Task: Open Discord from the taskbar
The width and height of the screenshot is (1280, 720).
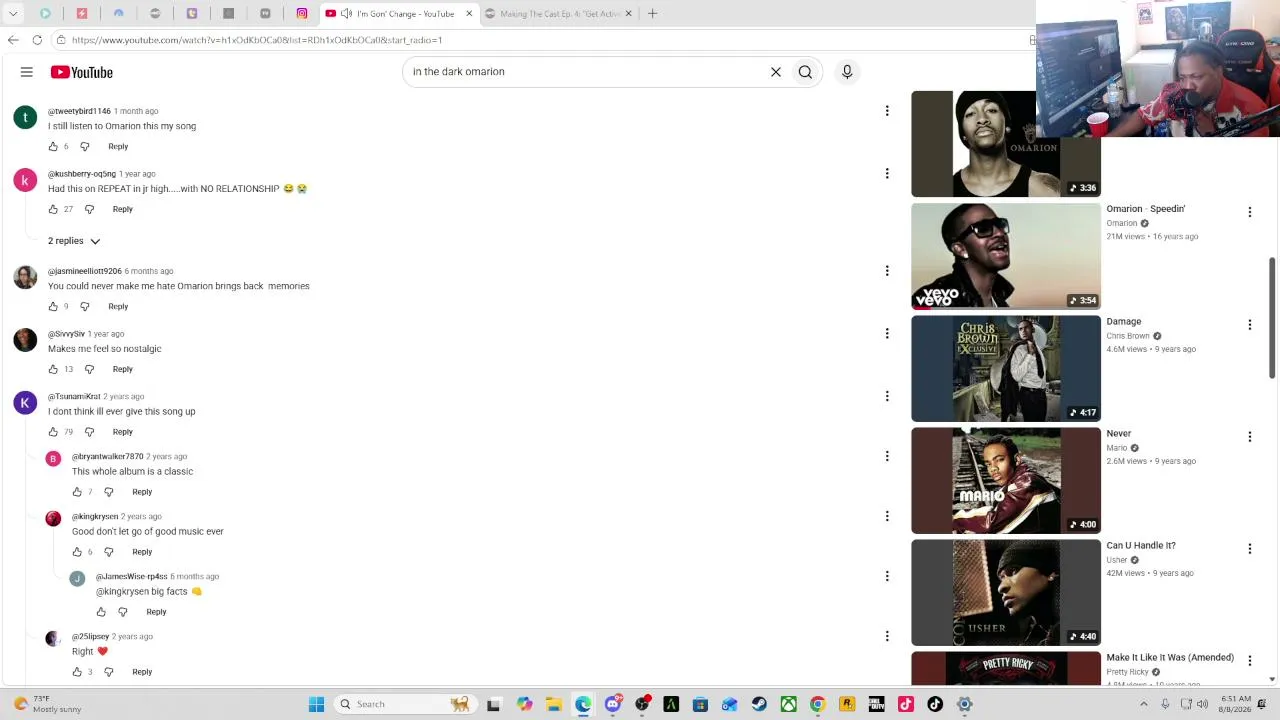Action: (x=613, y=704)
